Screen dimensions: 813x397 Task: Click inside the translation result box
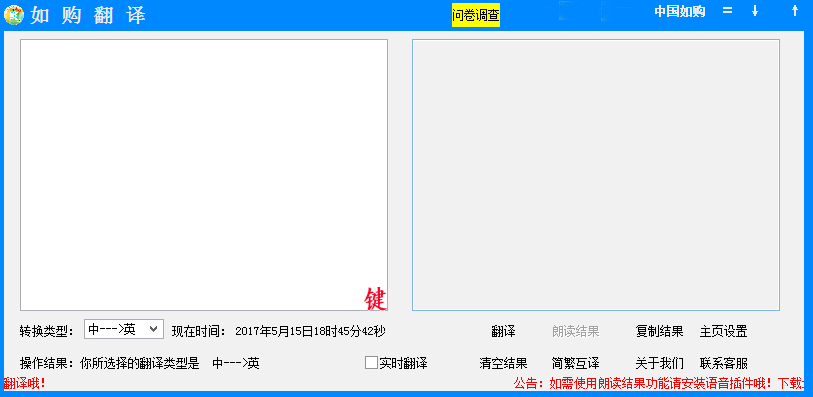click(x=596, y=175)
